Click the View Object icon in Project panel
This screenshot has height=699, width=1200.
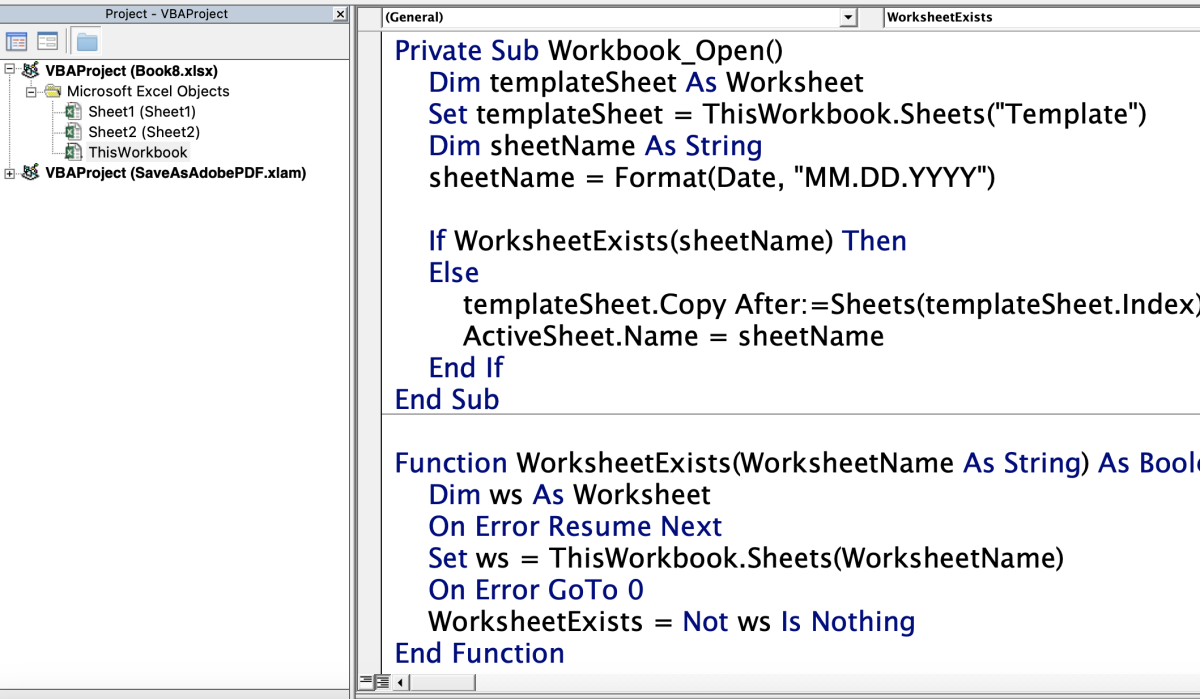coord(47,41)
